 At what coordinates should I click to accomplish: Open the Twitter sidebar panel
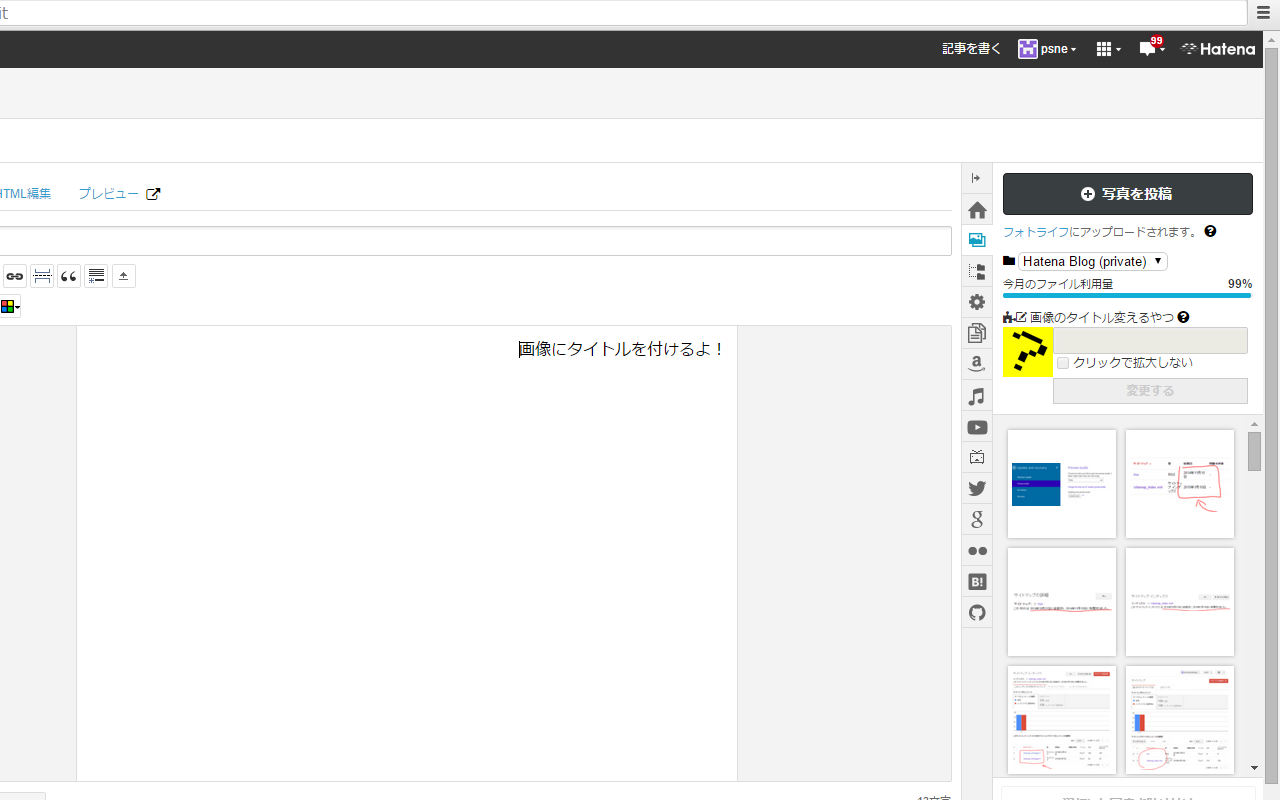click(x=977, y=488)
